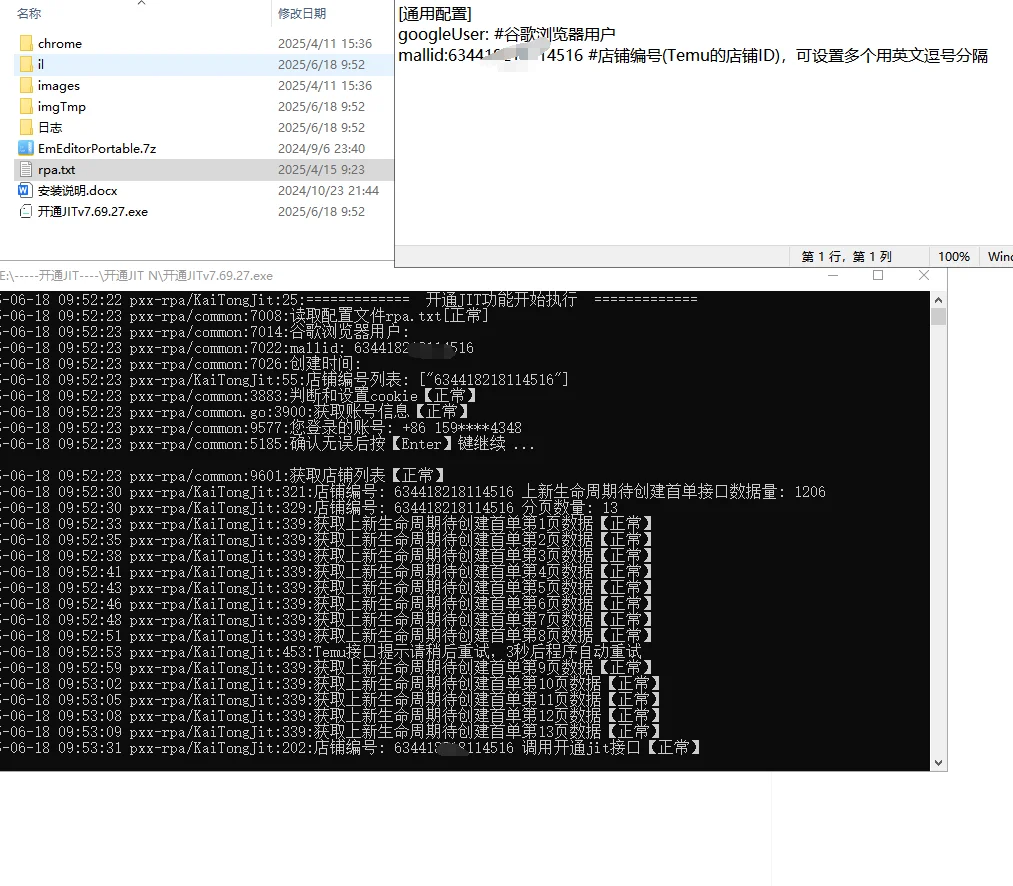Image resolution: width=1013 pixels, height=886 pixels.
Task: Click file name EmEditorPortable.7z
Action: (97, 149)
